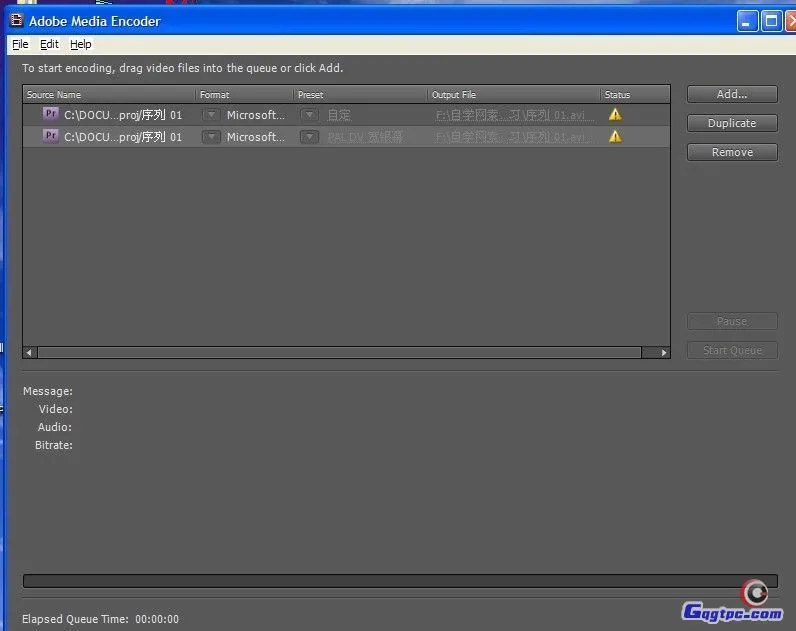This screenshot has width=796, height=631.
Task: Click the Premiere icon in the second queue row
Action: (x=51, y=136)
